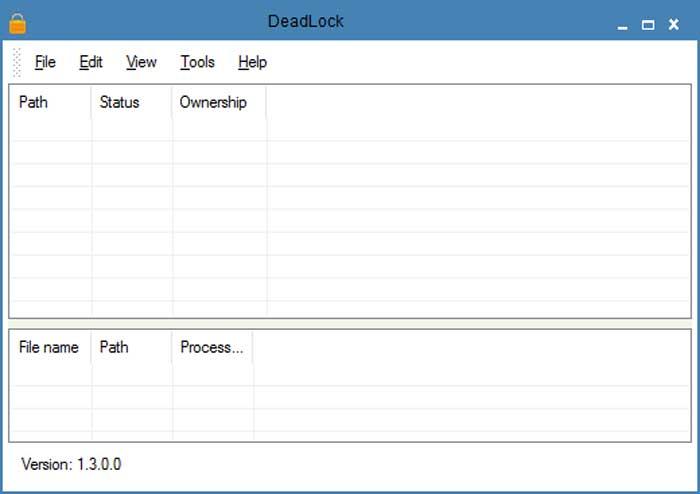Sort by Process column header
Screen dimensions: 700x494
tap(212, 347)
